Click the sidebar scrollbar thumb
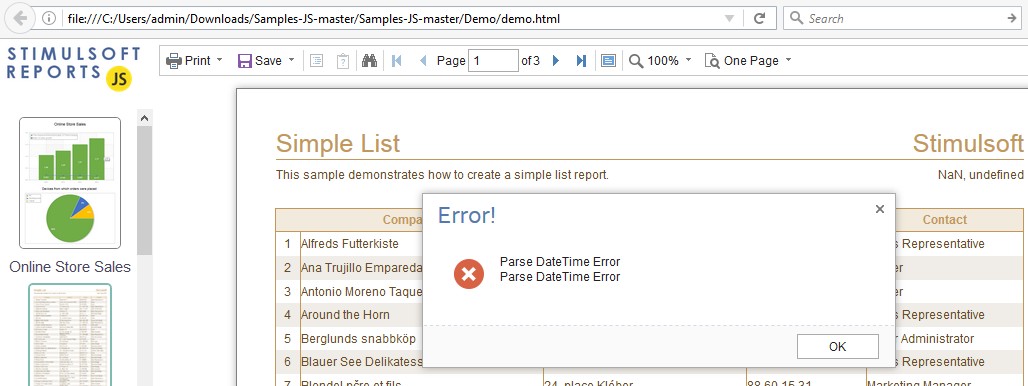Screen dimensions: 1028x386 click(145, 190)
